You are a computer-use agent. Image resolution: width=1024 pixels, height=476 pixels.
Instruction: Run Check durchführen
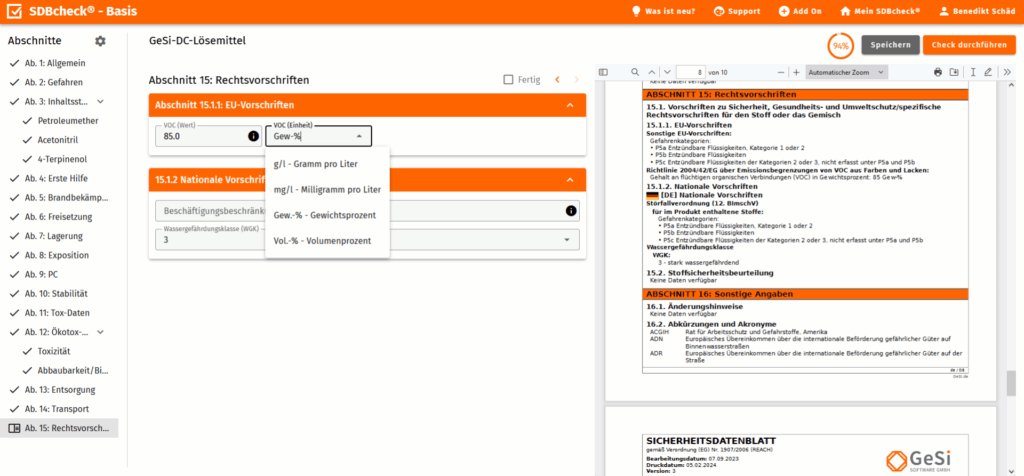click(x=968, y=45)
